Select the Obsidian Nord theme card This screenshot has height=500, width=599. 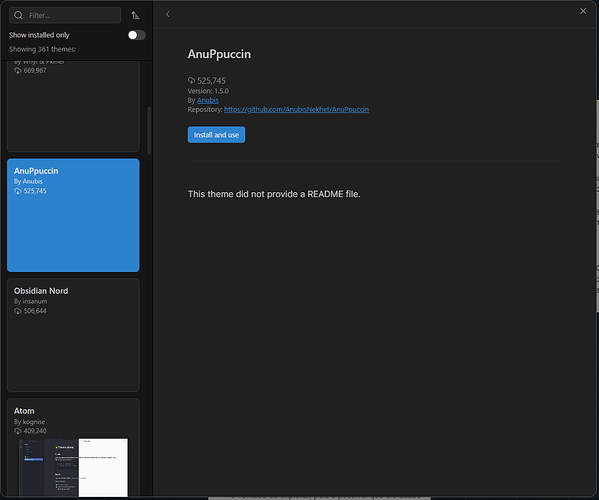click(x=73, y=335)
